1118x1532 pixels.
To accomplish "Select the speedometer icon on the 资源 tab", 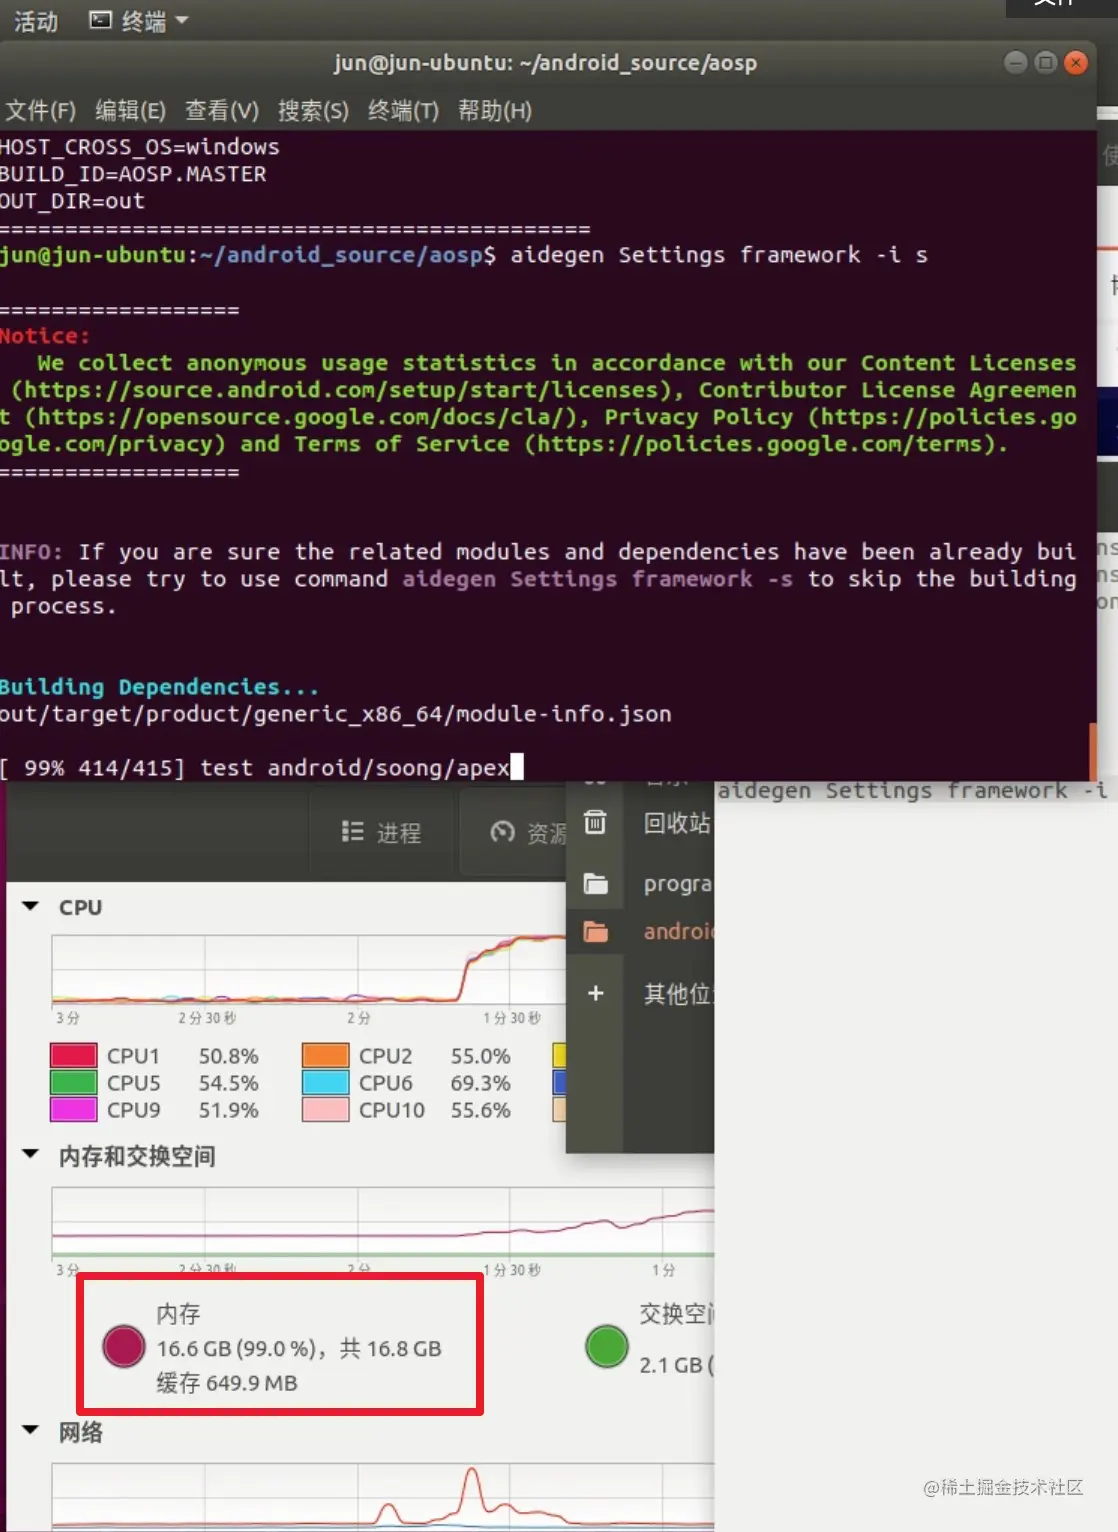I will pos(502,832).
